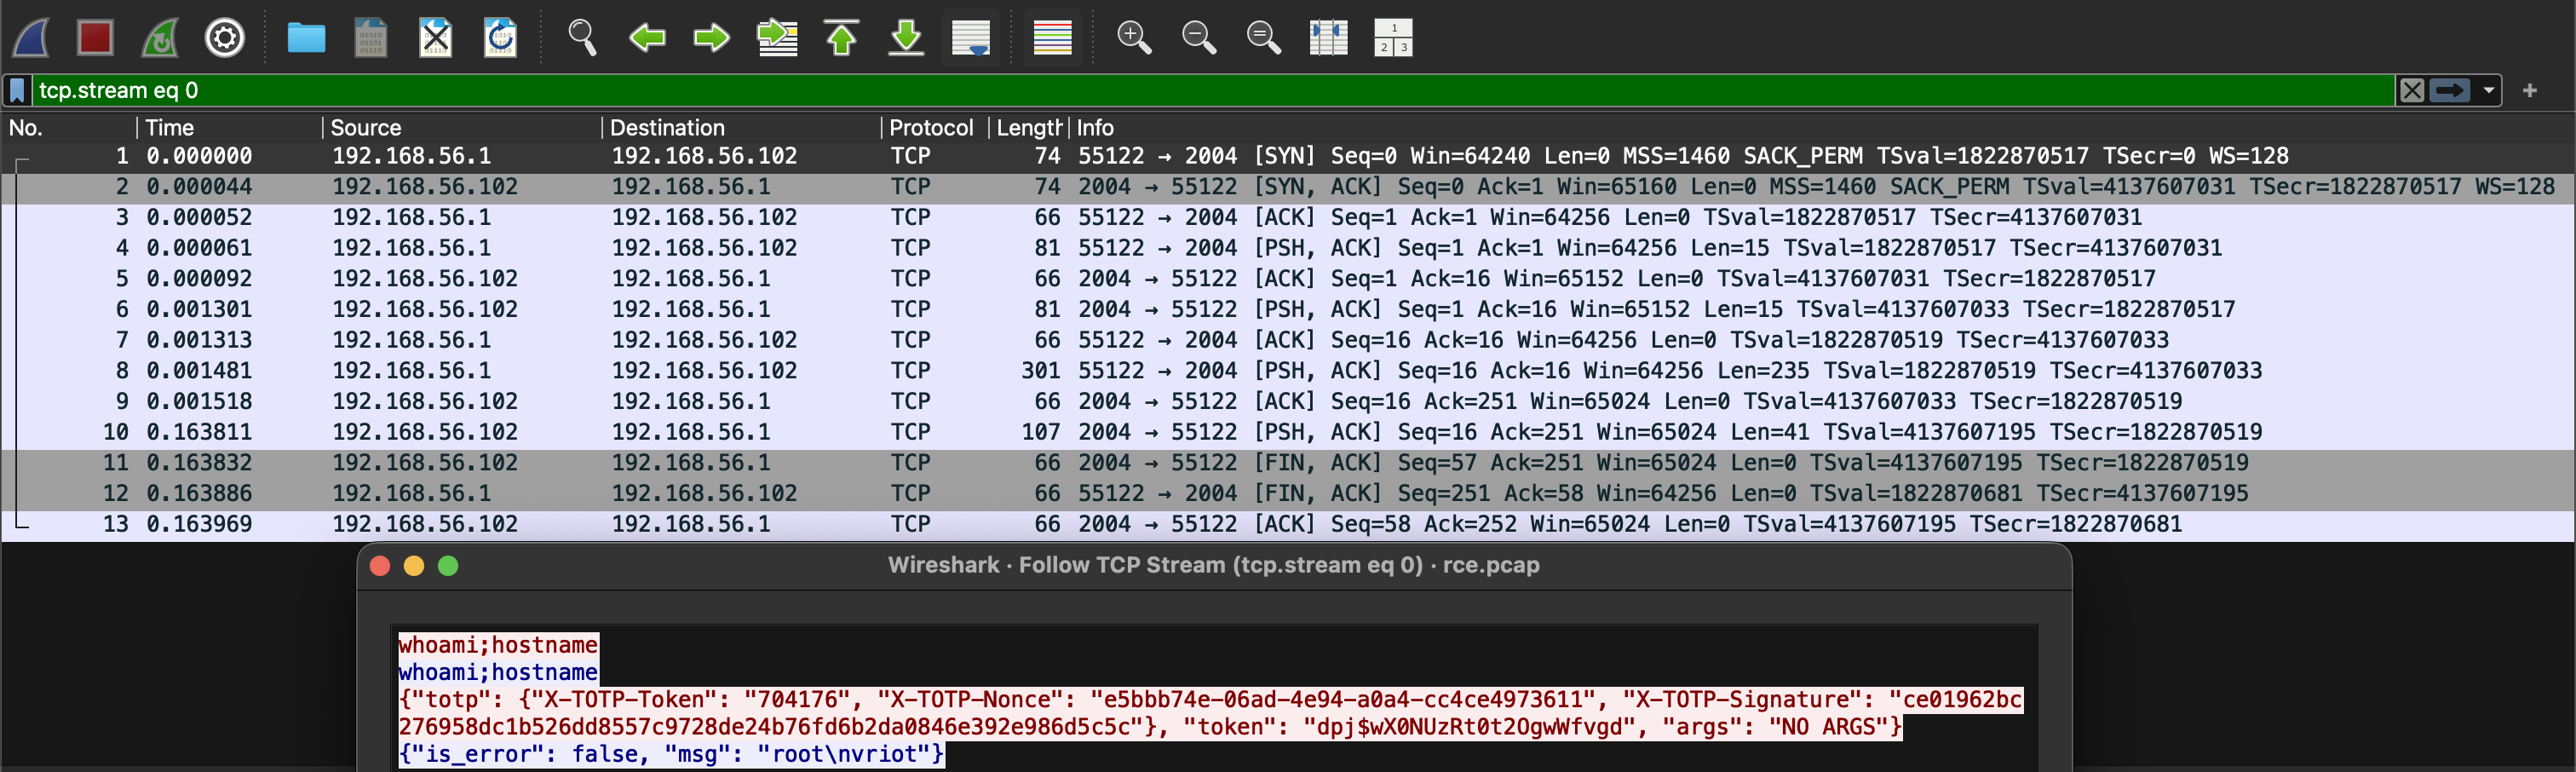This screenshot has height=772, width=2576.
Task: Sort by the Destination column header
Action: [741, 128]
